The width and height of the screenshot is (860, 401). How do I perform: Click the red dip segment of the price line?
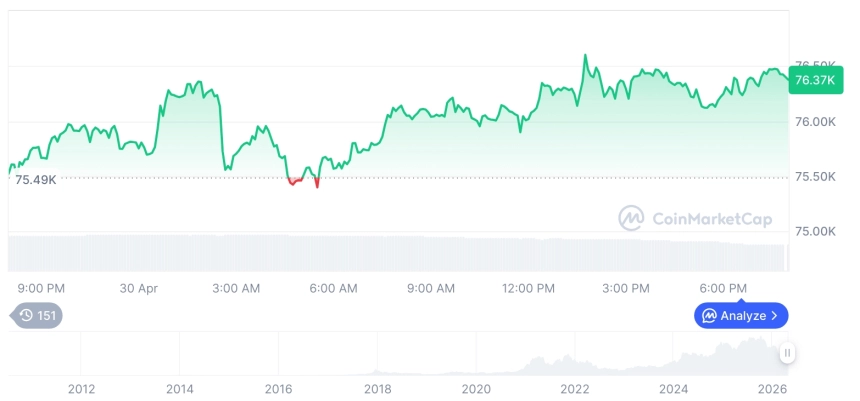click(296, 181)
